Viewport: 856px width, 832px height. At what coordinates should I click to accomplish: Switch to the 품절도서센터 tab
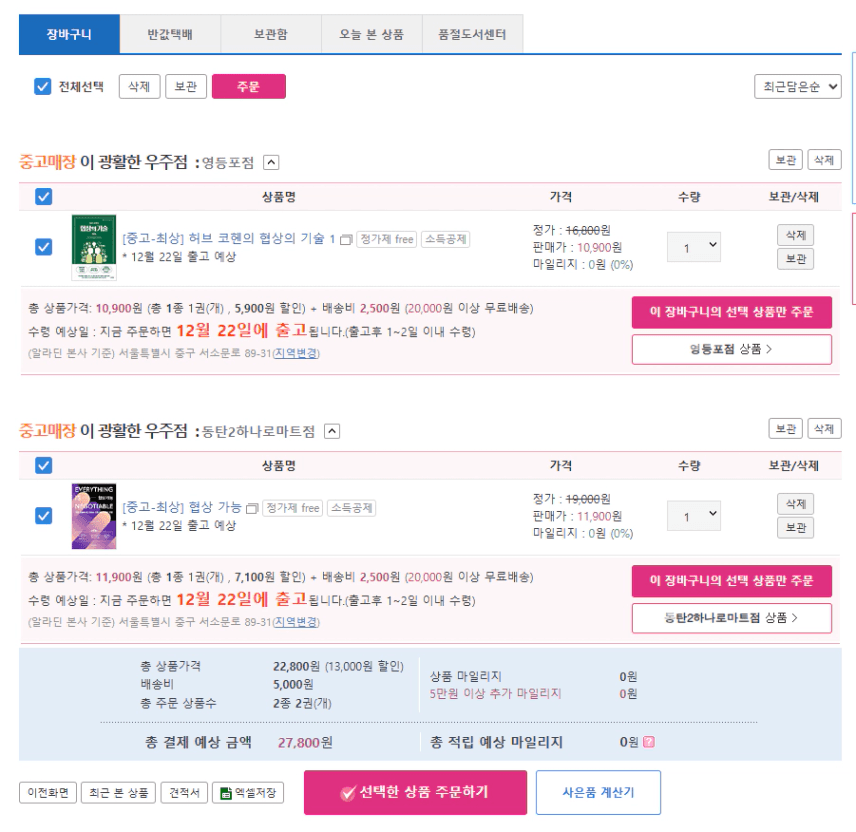(x=472, y=34)
